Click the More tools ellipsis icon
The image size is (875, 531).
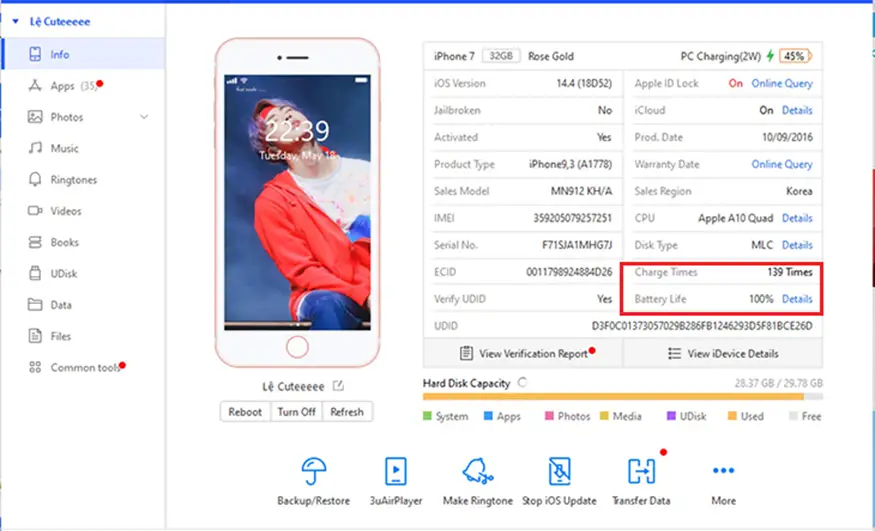point(723,471)
